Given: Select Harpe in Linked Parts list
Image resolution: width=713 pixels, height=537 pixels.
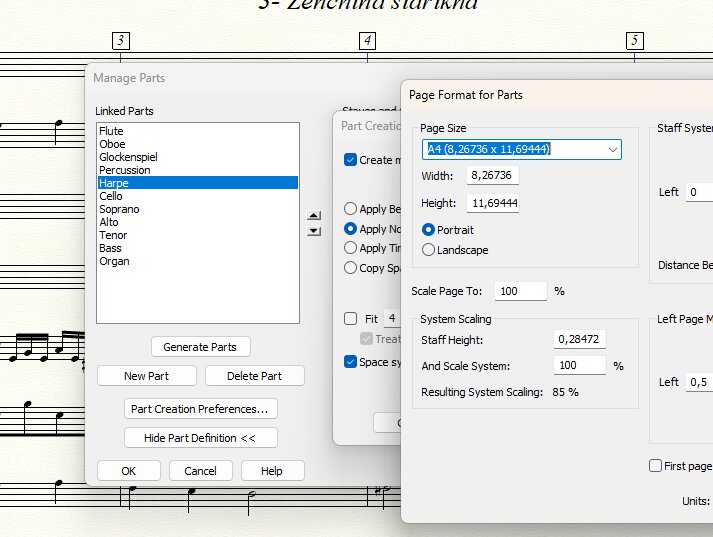Looking at the screenshot, I should [x=197, y=183].
